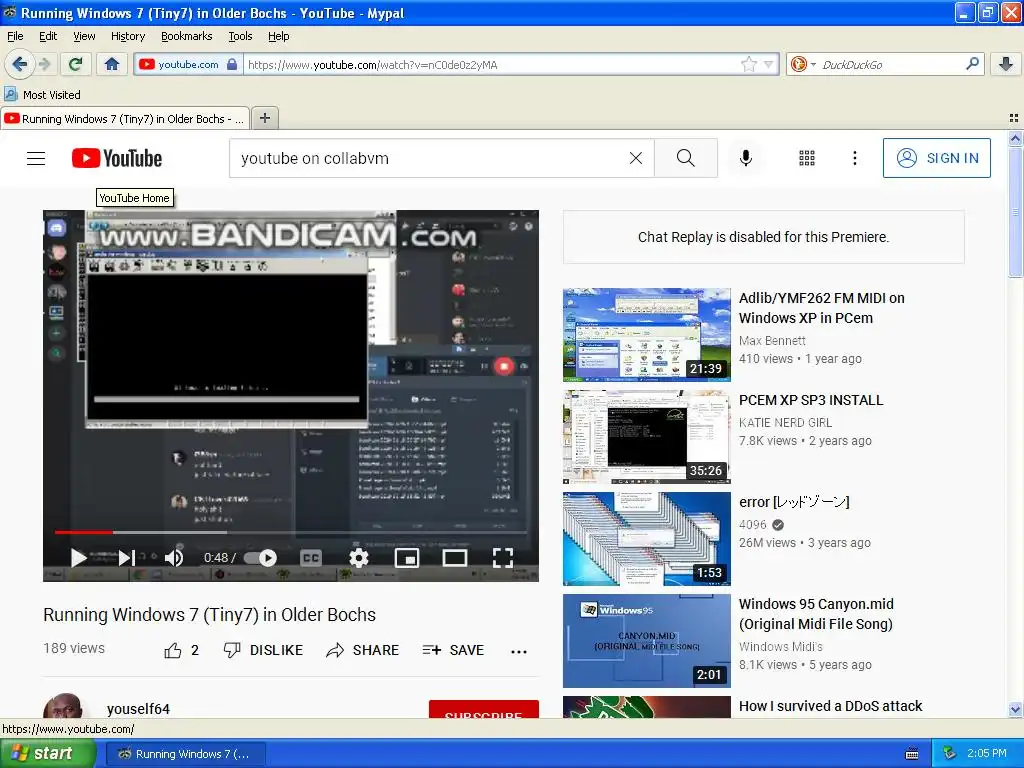Open more actions ellipsis below video

point(519,651)
